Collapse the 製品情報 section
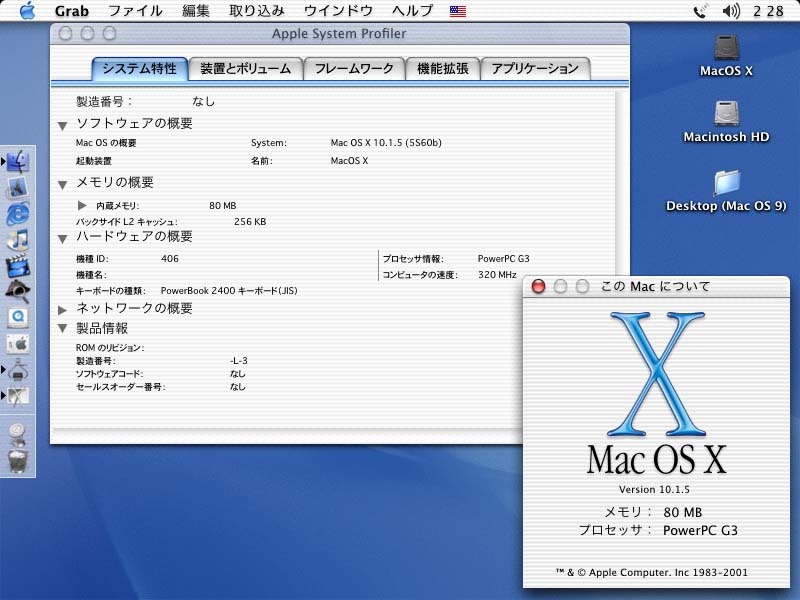 point(62,329)
